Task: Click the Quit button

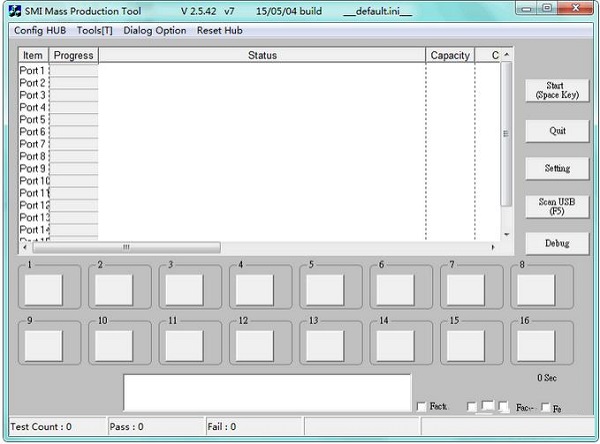Action: tap(557, 131)
